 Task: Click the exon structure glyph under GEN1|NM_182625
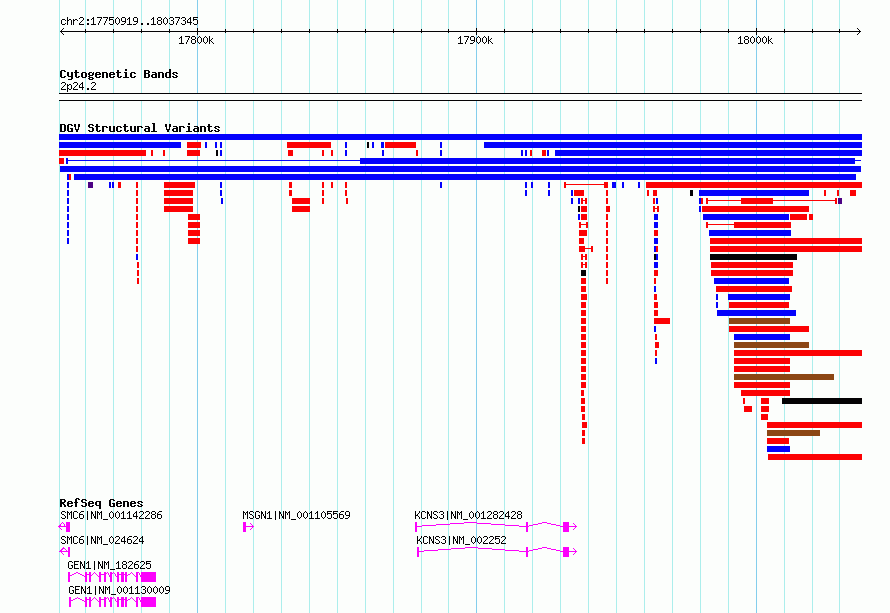(112, 577)
